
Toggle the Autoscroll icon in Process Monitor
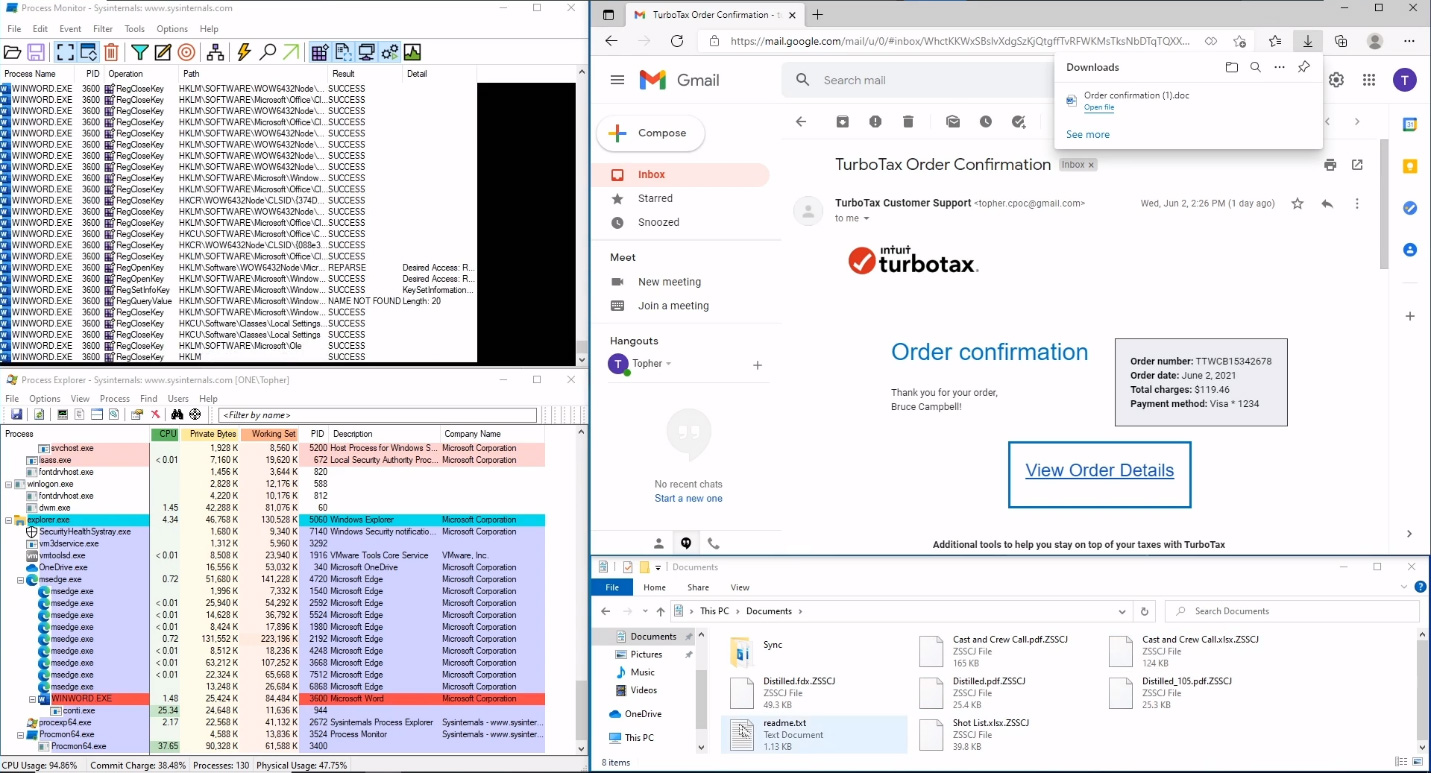[88, 52]
